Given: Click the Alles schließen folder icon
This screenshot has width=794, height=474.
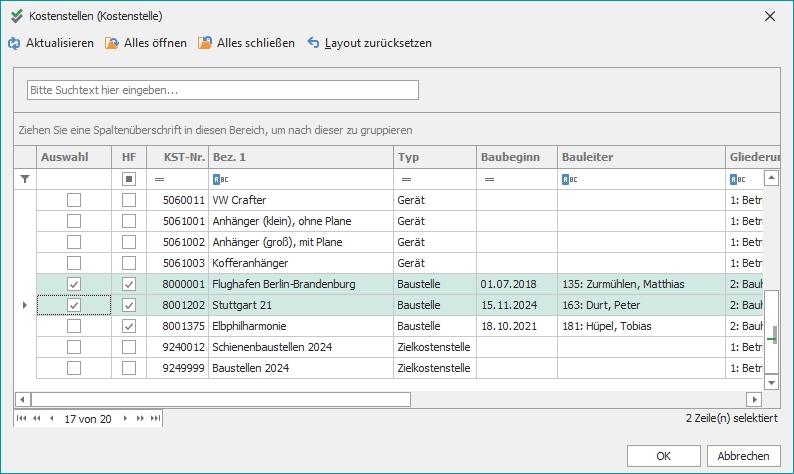Looking at the screenshot, I should (x=204, y=44).
